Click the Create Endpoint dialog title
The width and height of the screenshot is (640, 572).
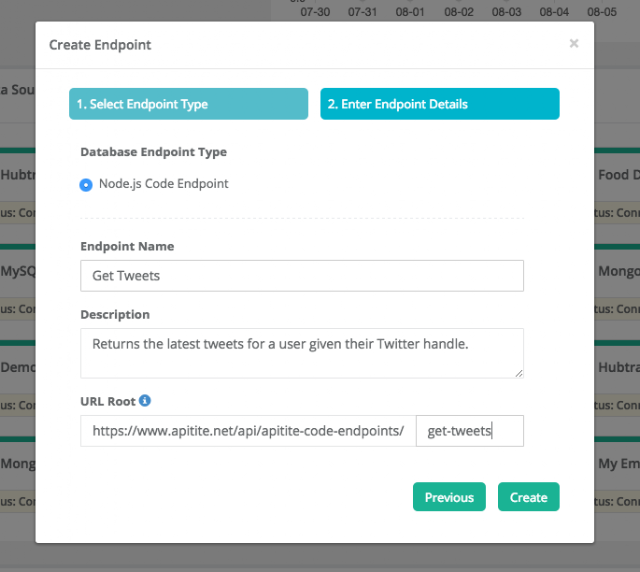tap(100, 45)
